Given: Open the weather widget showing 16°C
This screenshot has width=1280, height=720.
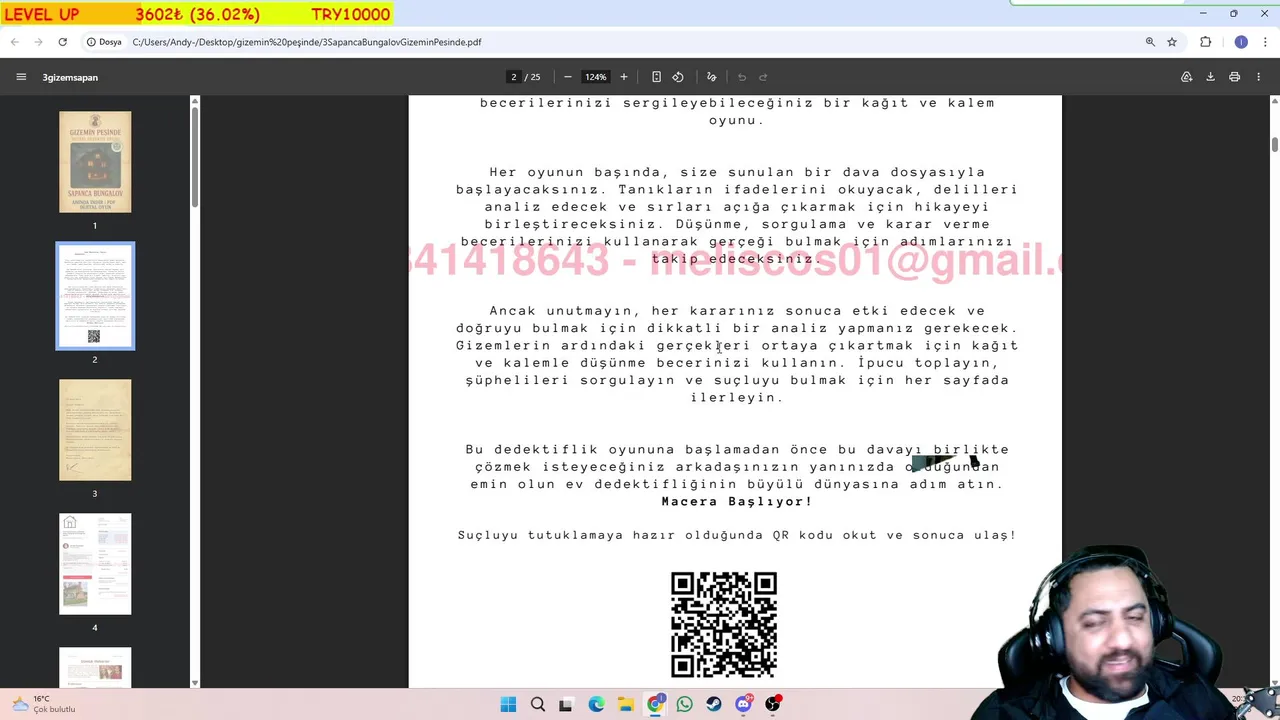Looking at the screenshot, I should (43, 704).
